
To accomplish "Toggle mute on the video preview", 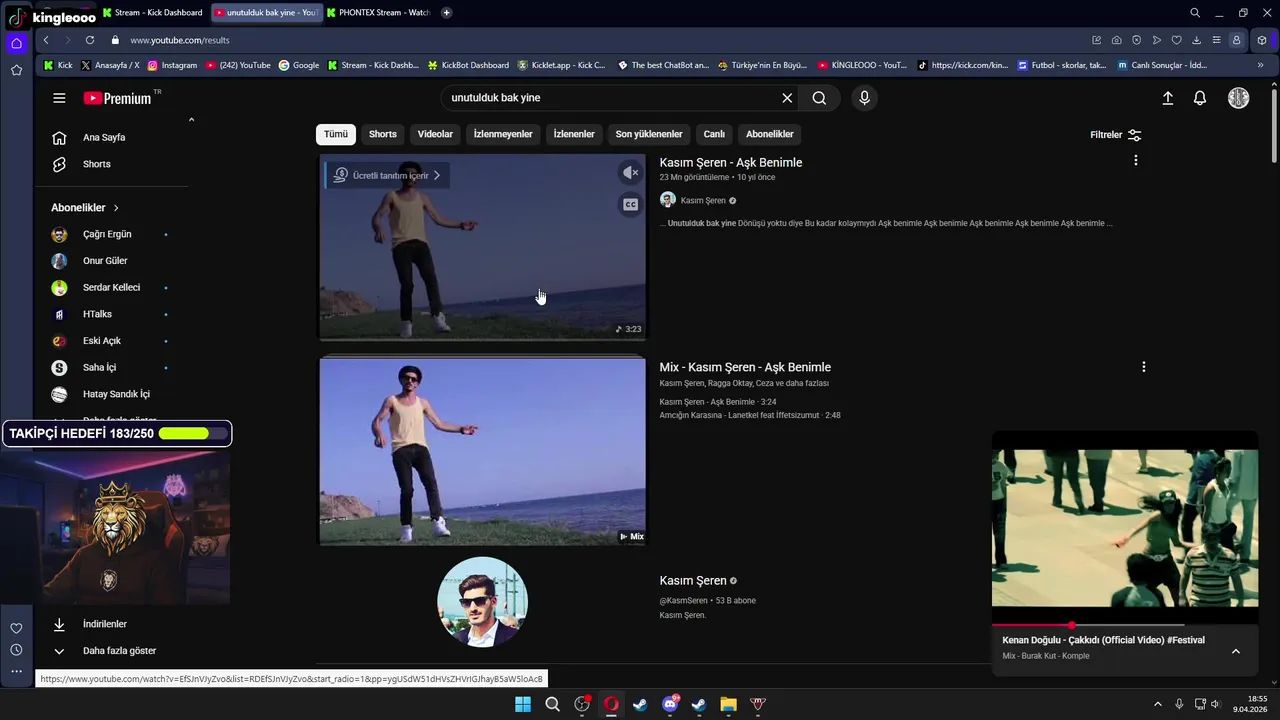I will (x=630, y=173).
